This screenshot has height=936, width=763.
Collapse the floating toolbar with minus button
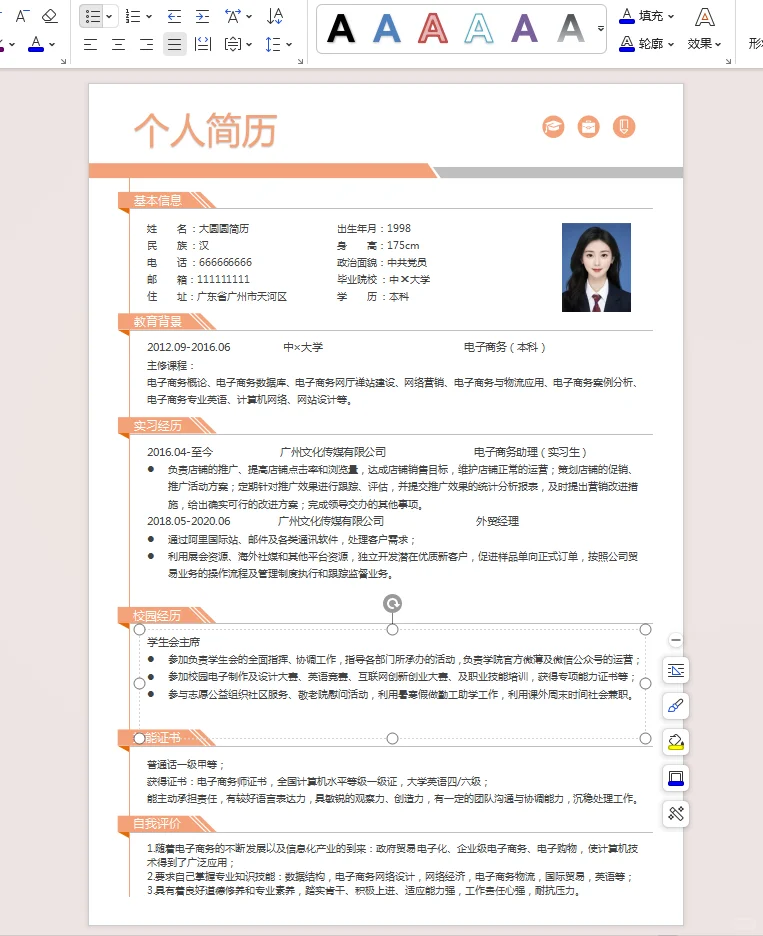coord(676,640)
